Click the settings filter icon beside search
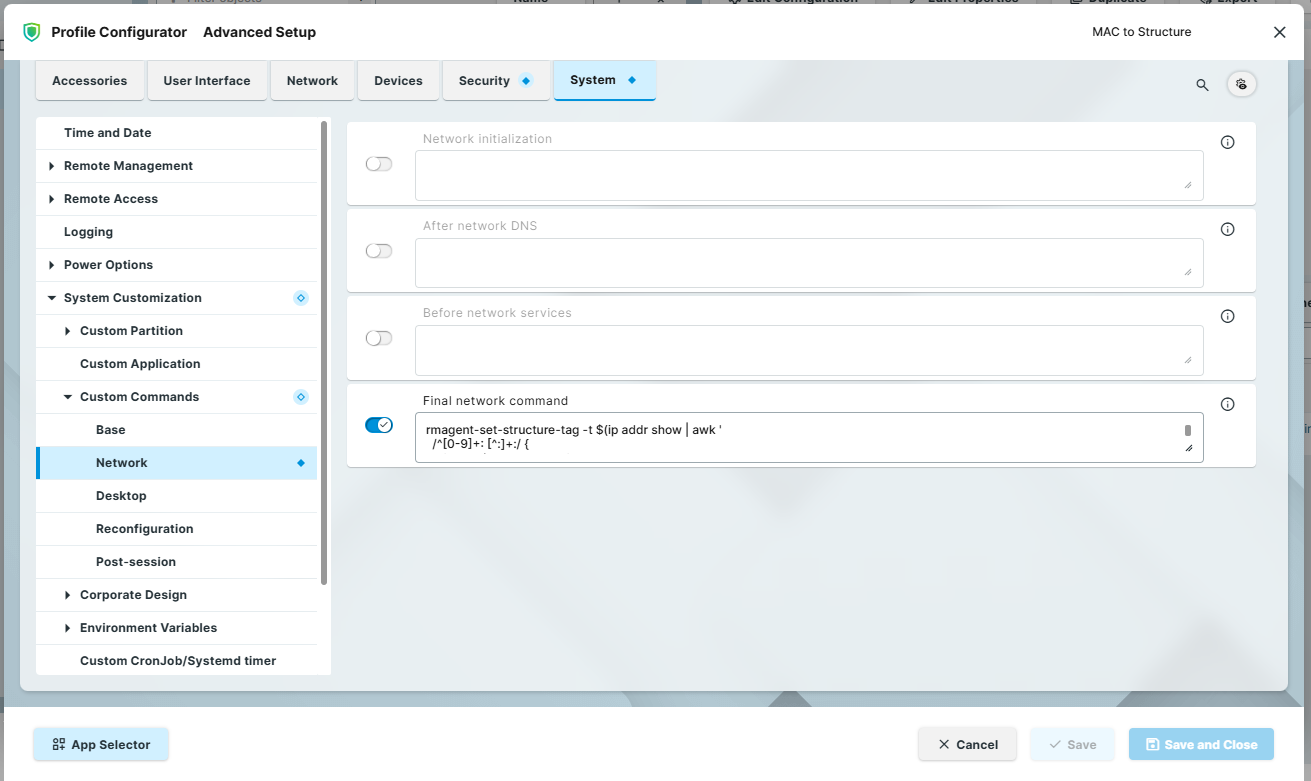 (x=1241, y=84)
